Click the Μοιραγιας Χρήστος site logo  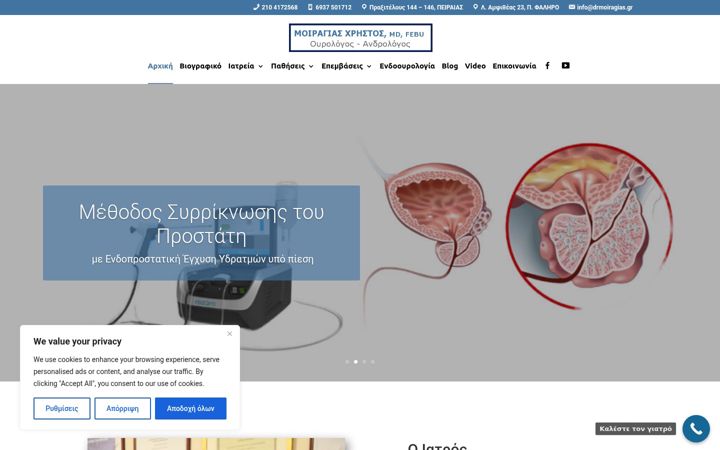pos(360,38)
